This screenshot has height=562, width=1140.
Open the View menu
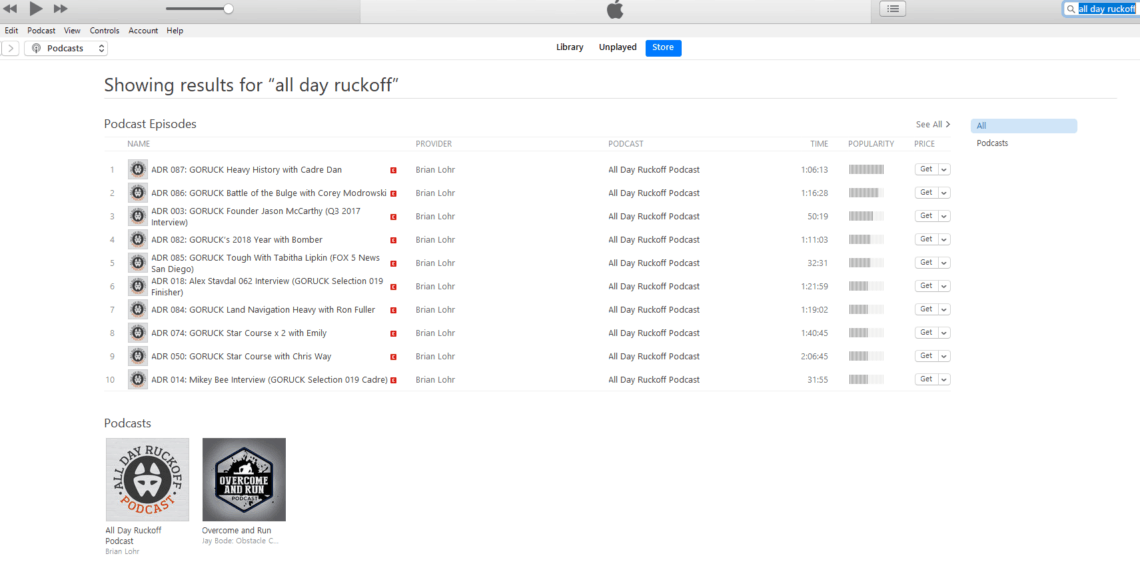point(72,31)
